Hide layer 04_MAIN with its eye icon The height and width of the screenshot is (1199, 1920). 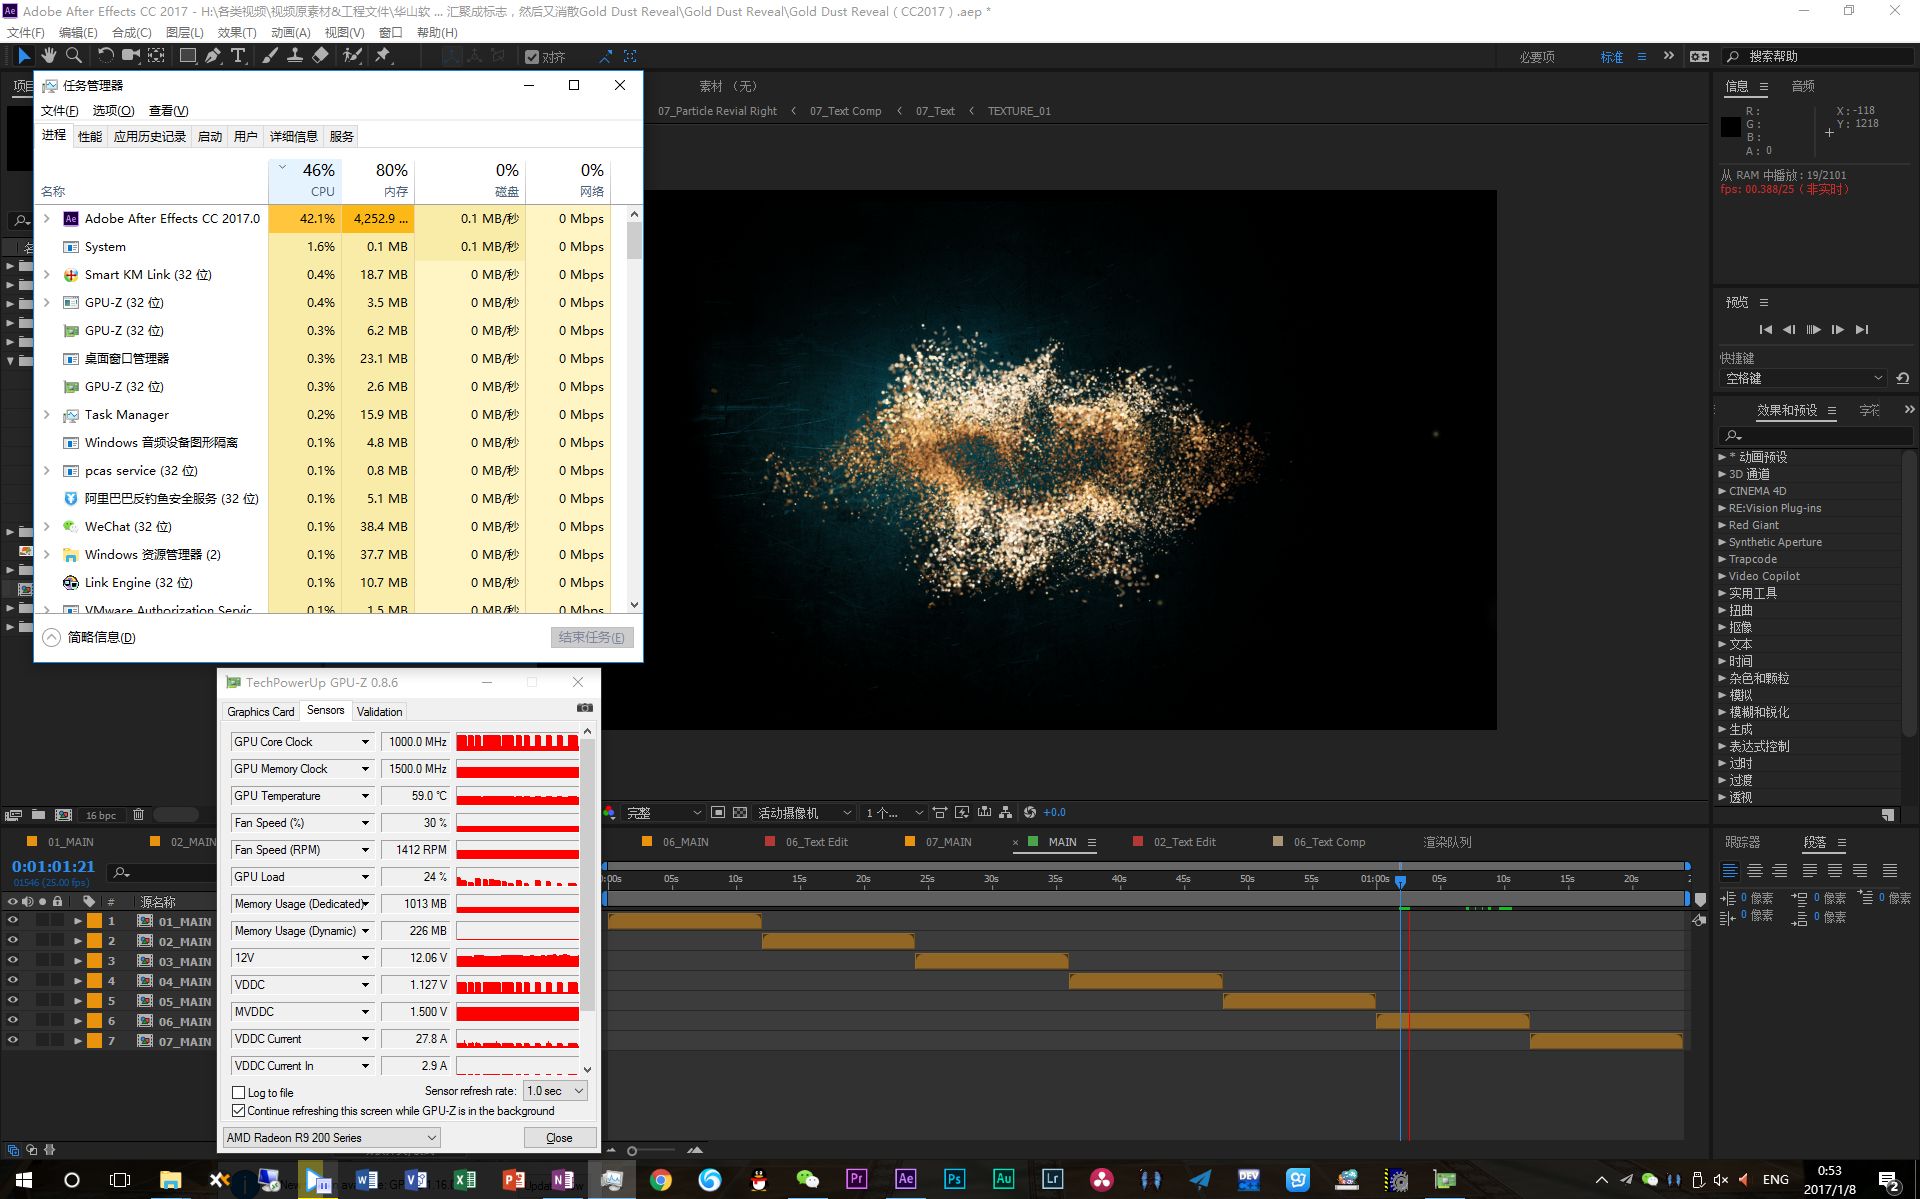tap(13, 981)
